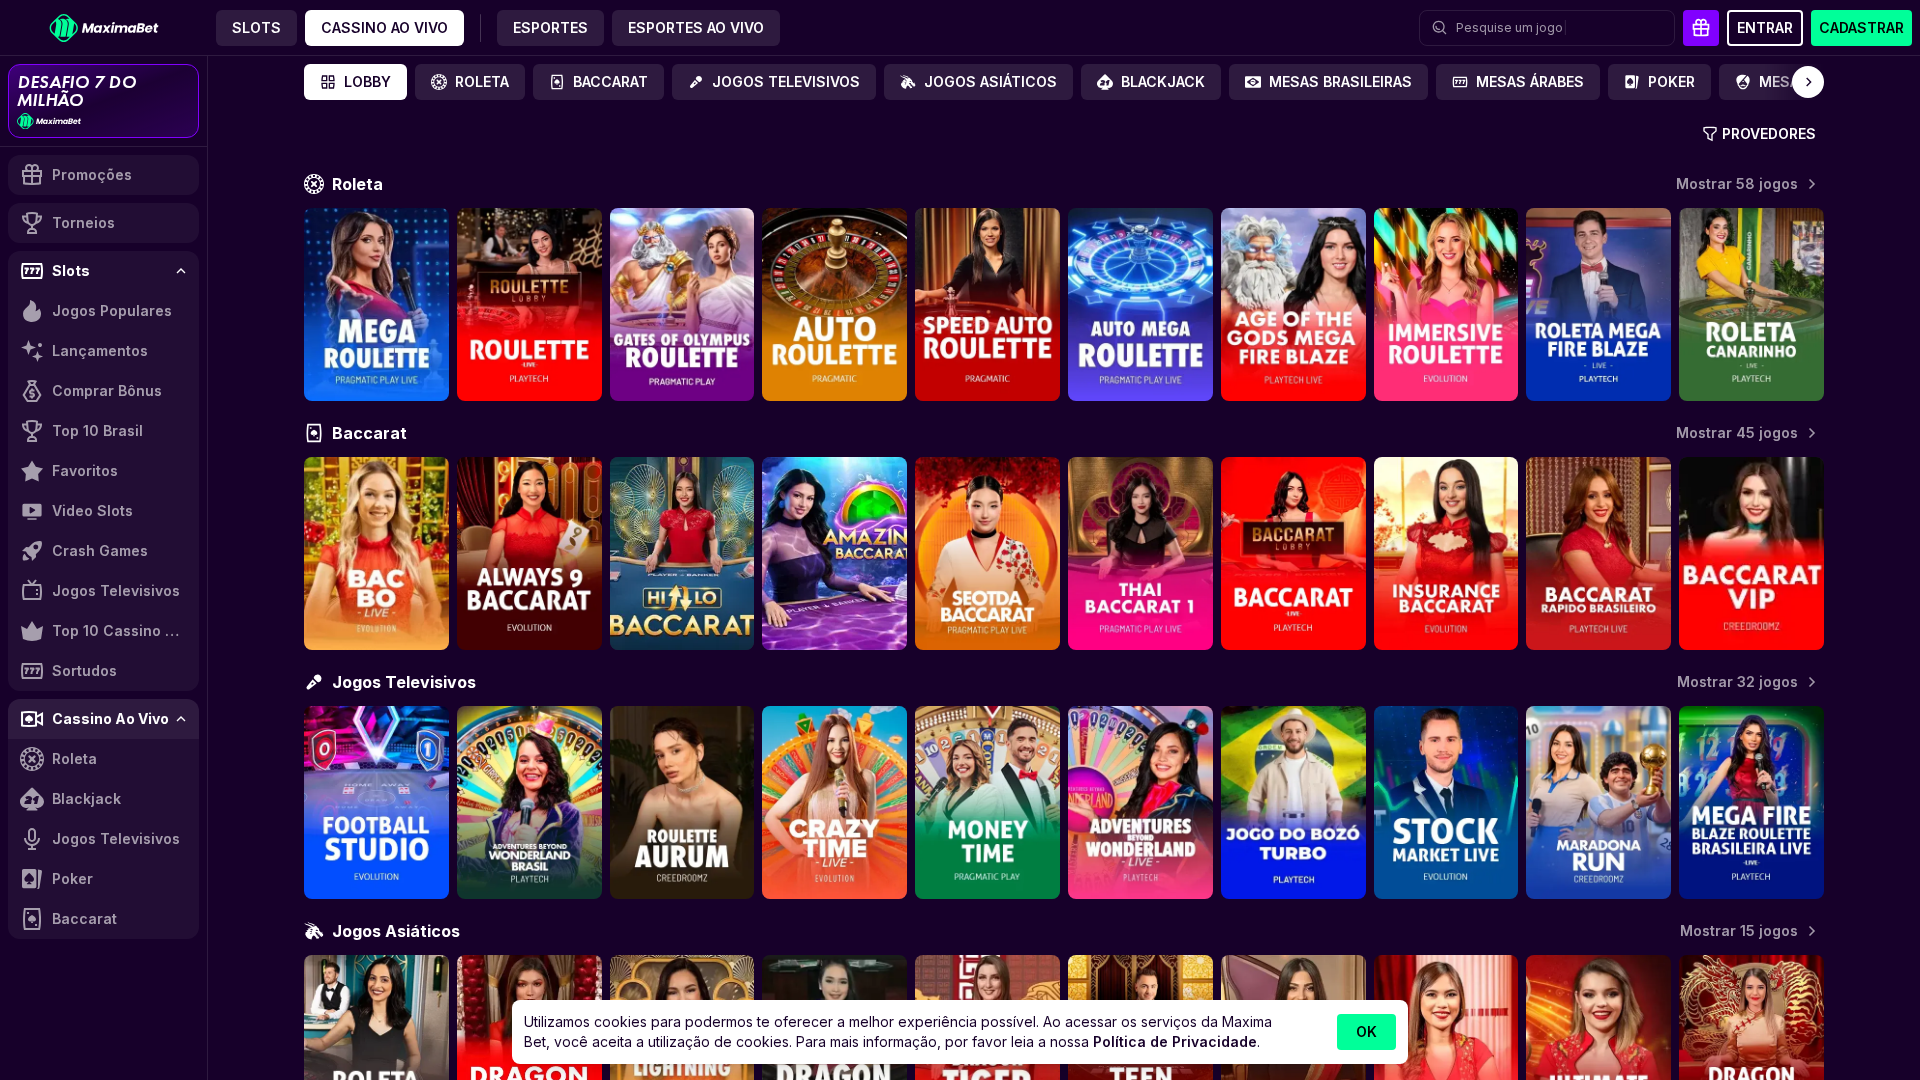Screen dimensions: 1920x1080
Task: Expand Mostrar 32 jogos for Jogos Televisivos
Action: pos(1747,682)
